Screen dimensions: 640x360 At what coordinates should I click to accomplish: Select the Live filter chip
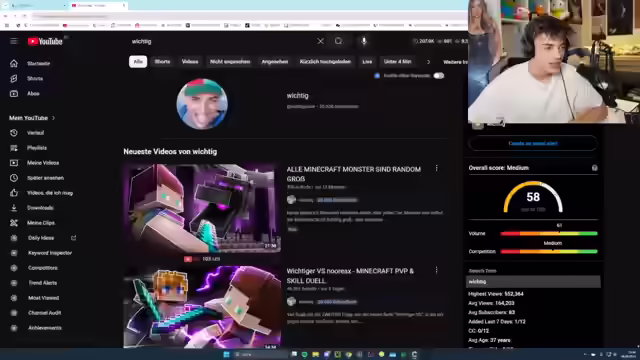coord(367,62)
